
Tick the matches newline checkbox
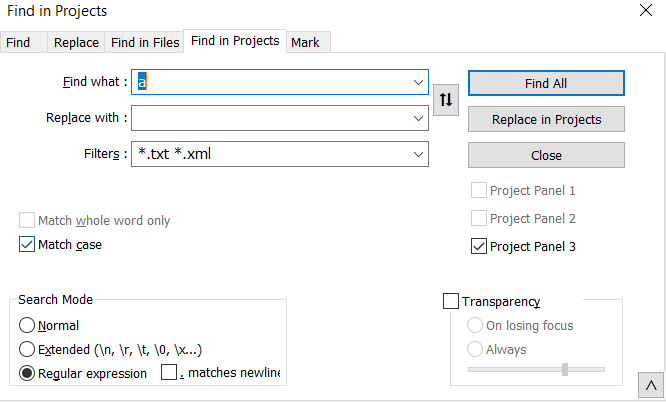point(169,372)
